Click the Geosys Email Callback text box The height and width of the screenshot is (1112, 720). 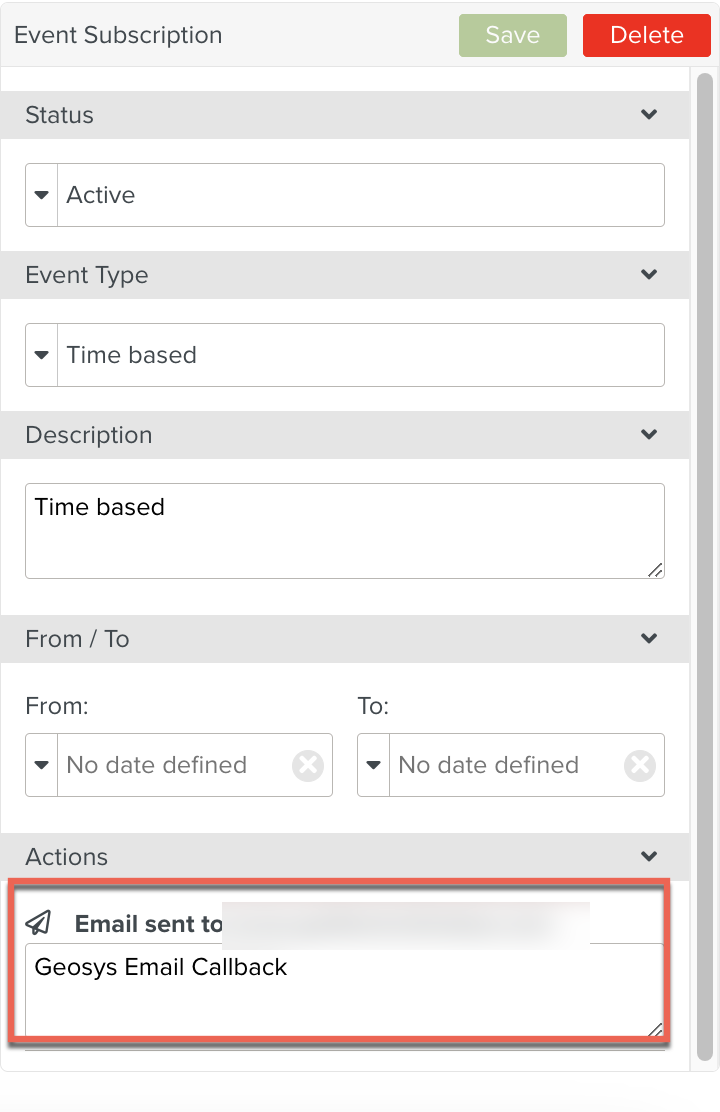344,989
